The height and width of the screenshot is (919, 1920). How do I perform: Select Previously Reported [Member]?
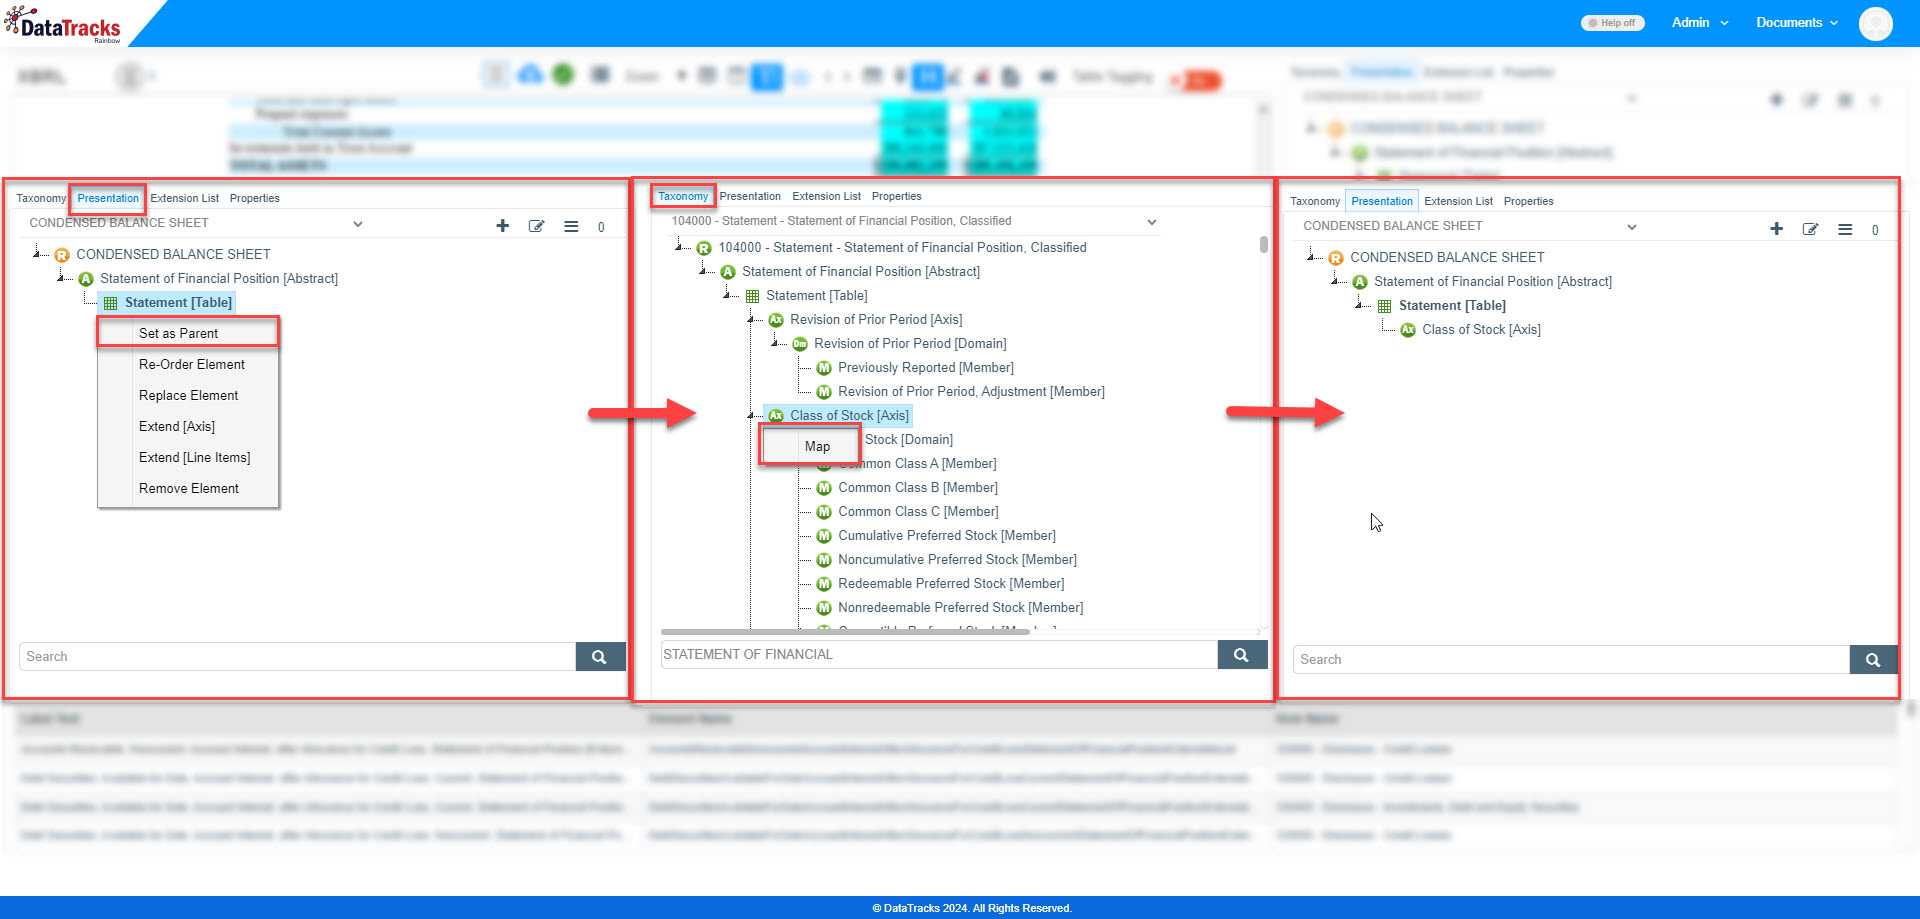[x=926, y=368]
